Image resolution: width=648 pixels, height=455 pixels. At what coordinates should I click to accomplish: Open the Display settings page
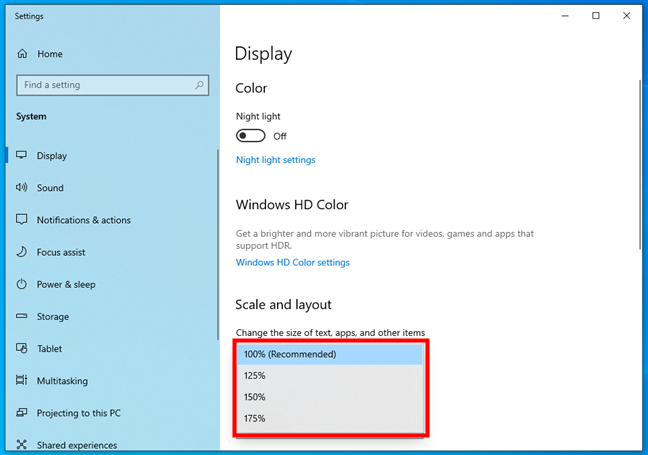(52, 156)
